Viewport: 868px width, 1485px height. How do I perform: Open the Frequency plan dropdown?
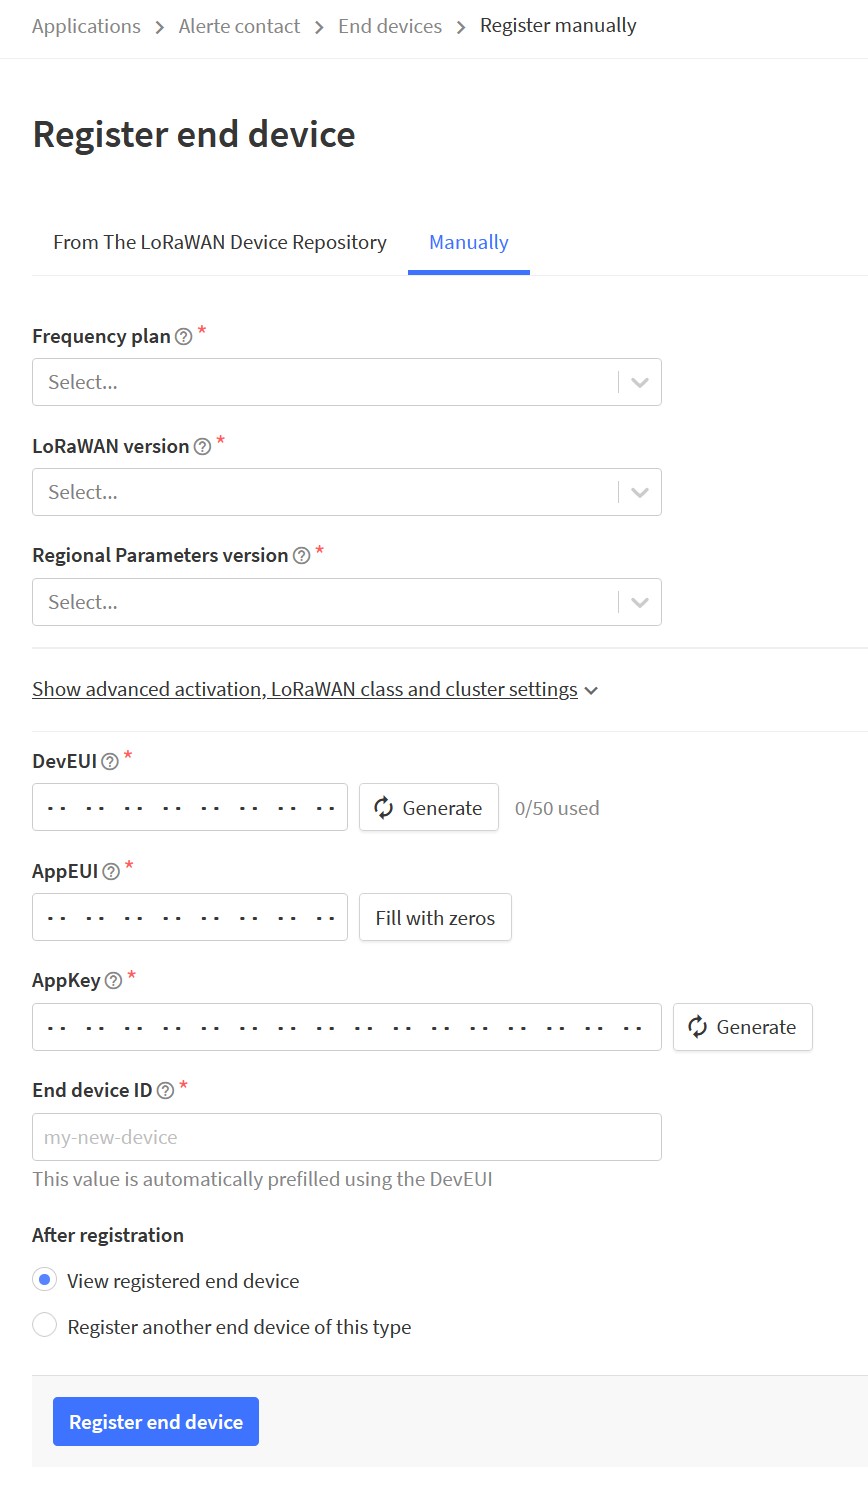(347, 382)
